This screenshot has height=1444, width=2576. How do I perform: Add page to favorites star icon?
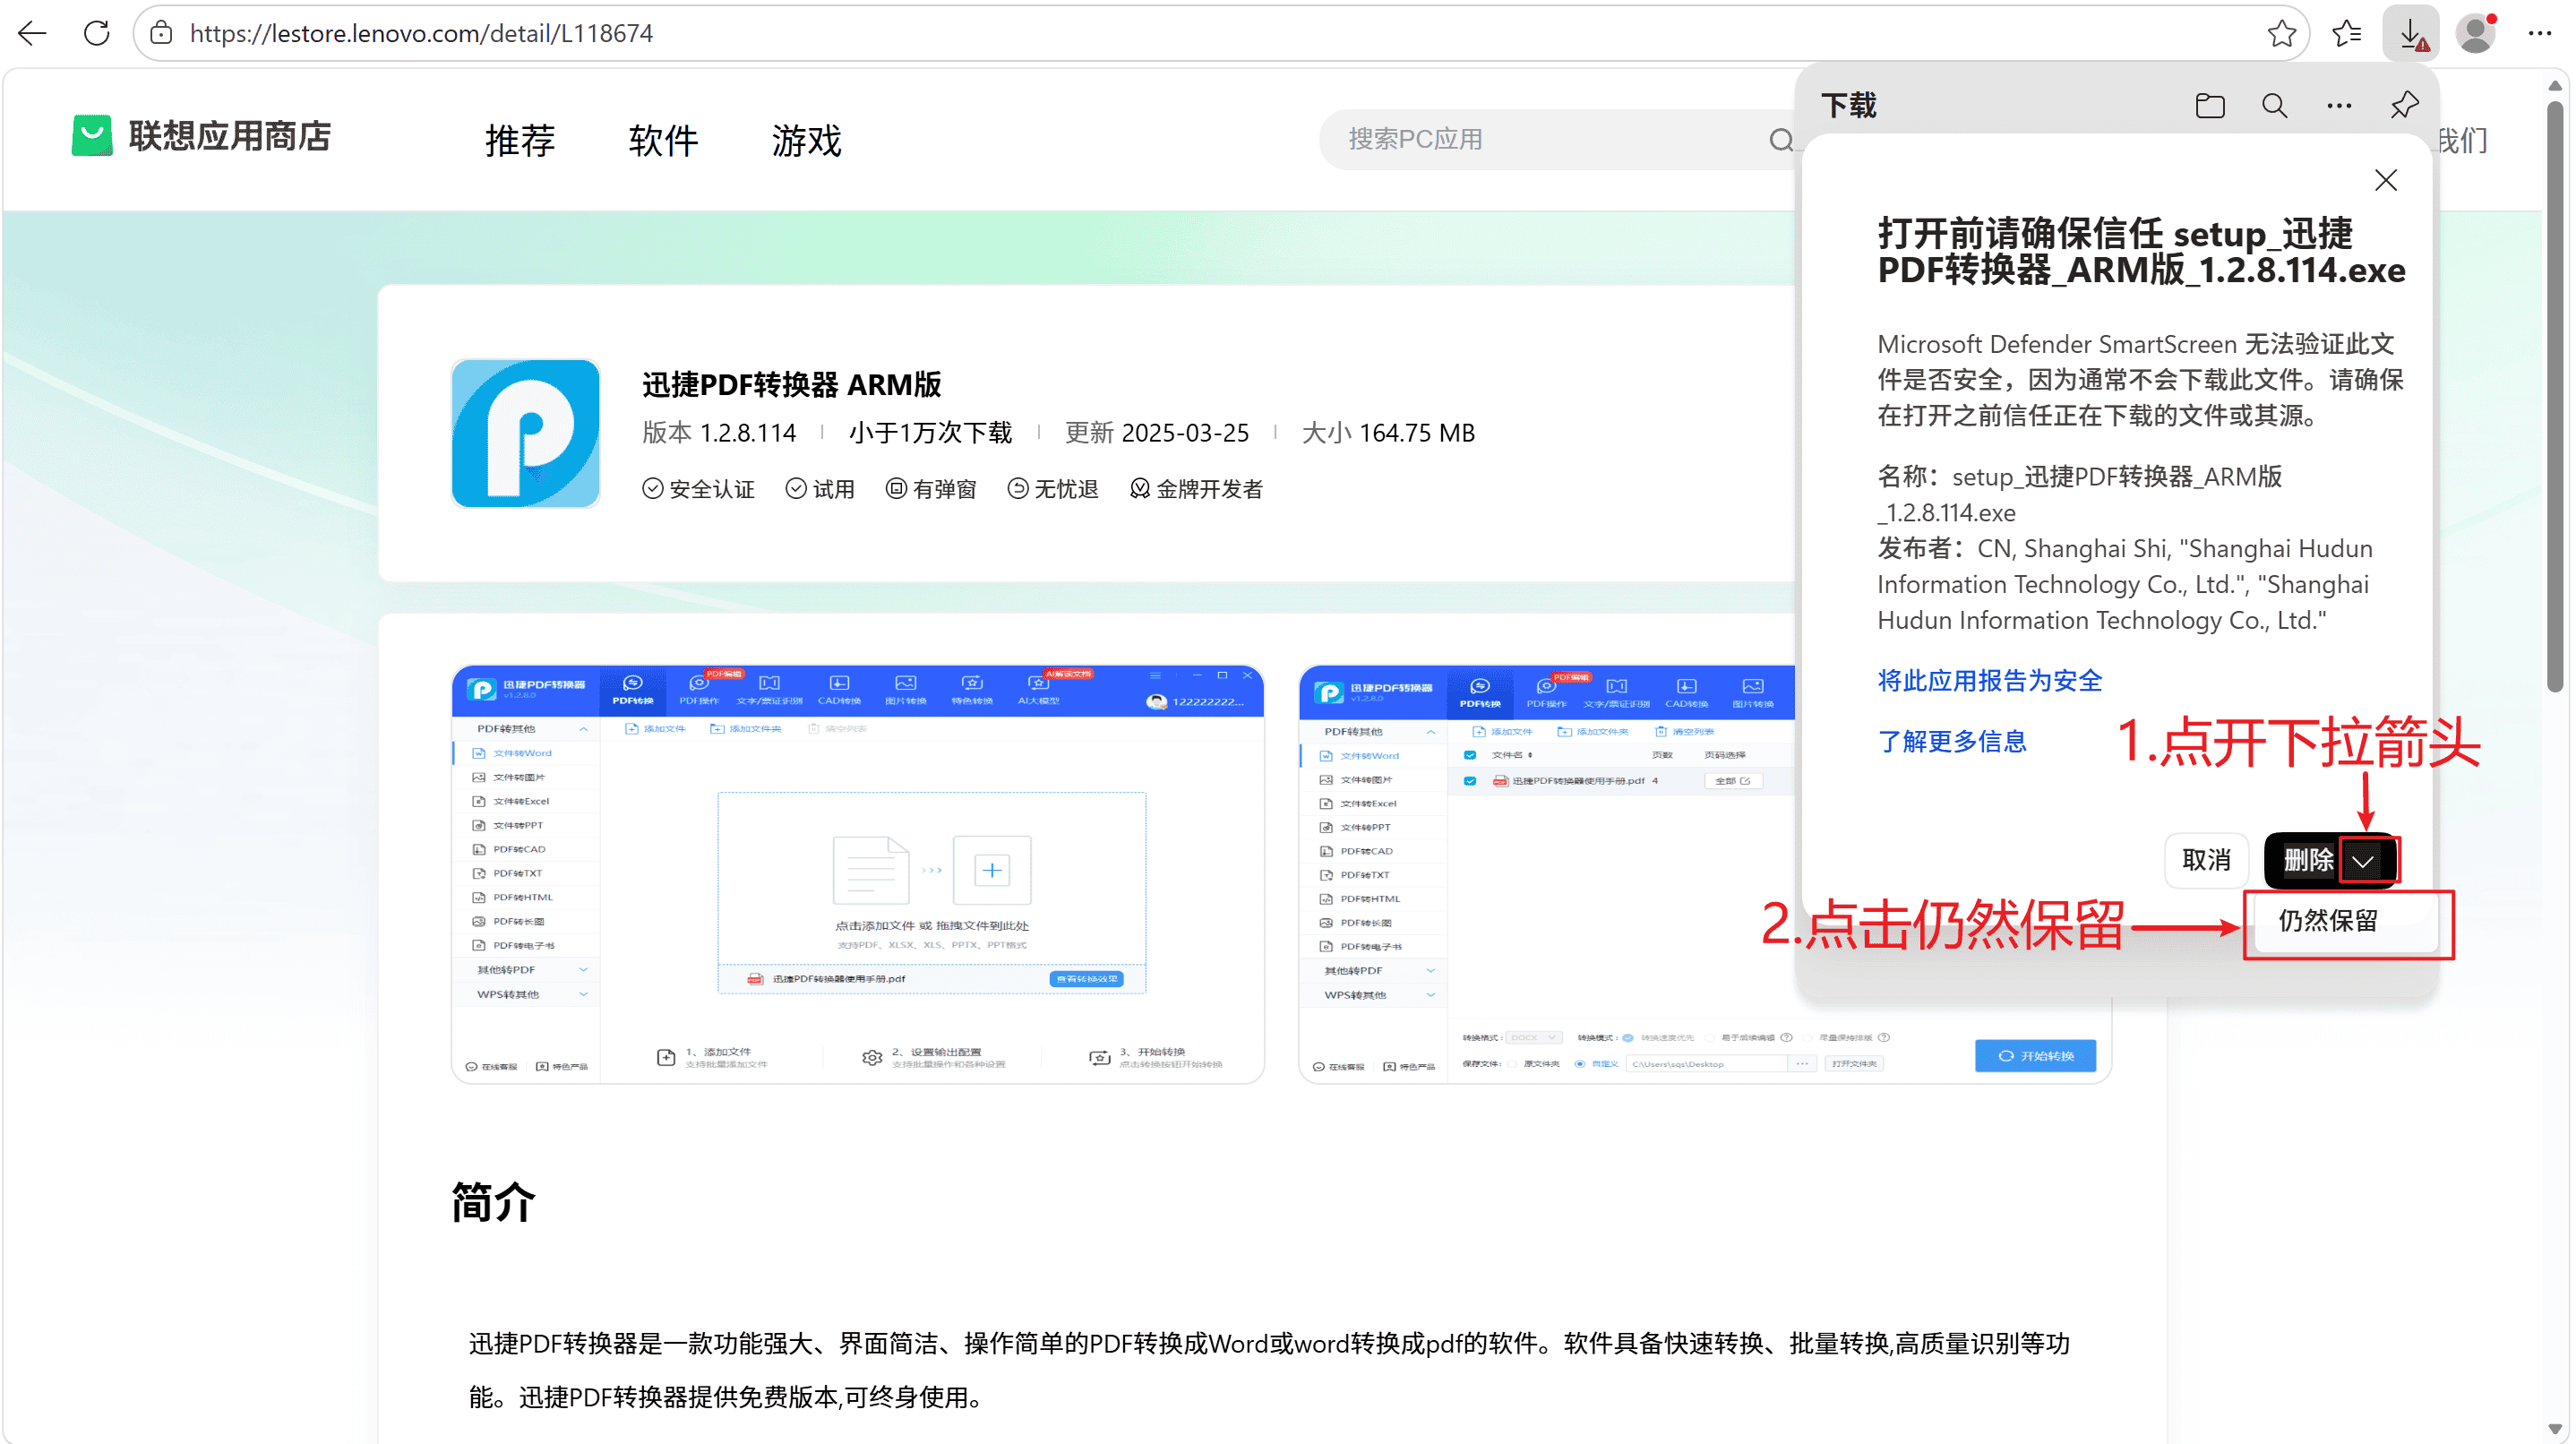2281,33
